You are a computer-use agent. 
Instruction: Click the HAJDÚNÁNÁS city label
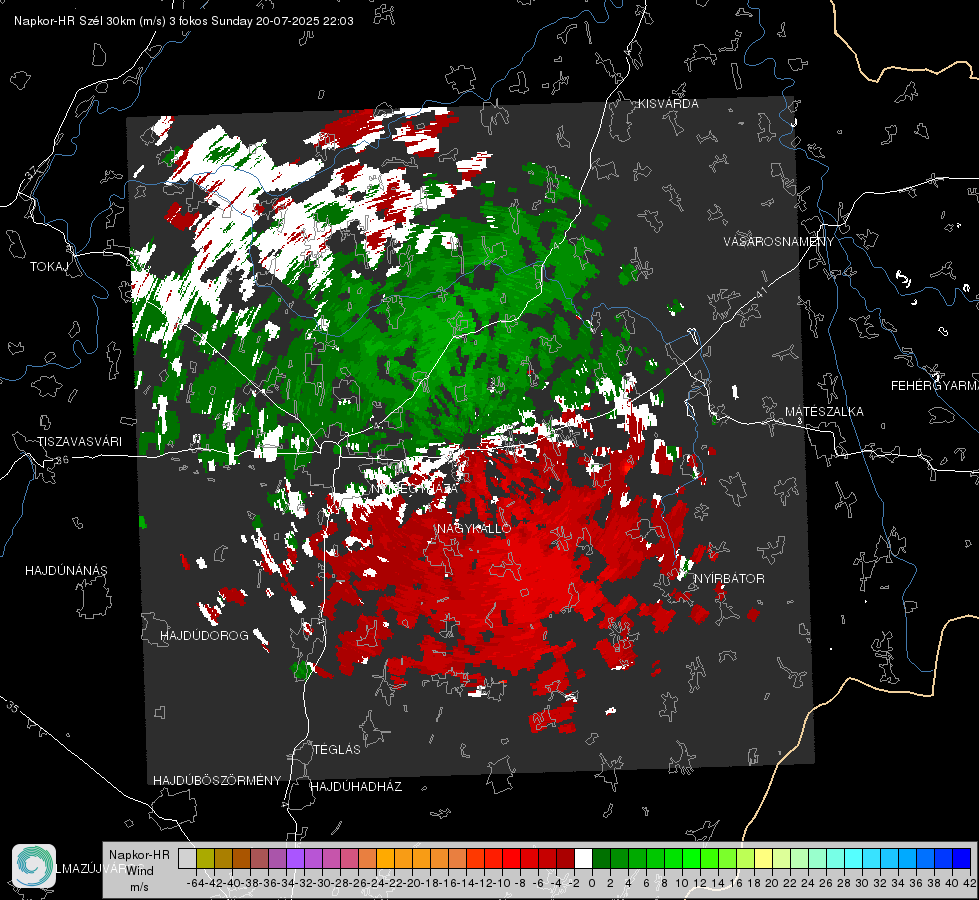66,570
